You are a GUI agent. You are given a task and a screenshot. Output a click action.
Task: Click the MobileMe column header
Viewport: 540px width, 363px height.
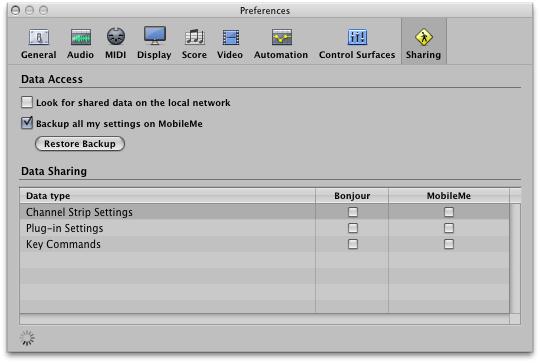[x=449, y=196]
